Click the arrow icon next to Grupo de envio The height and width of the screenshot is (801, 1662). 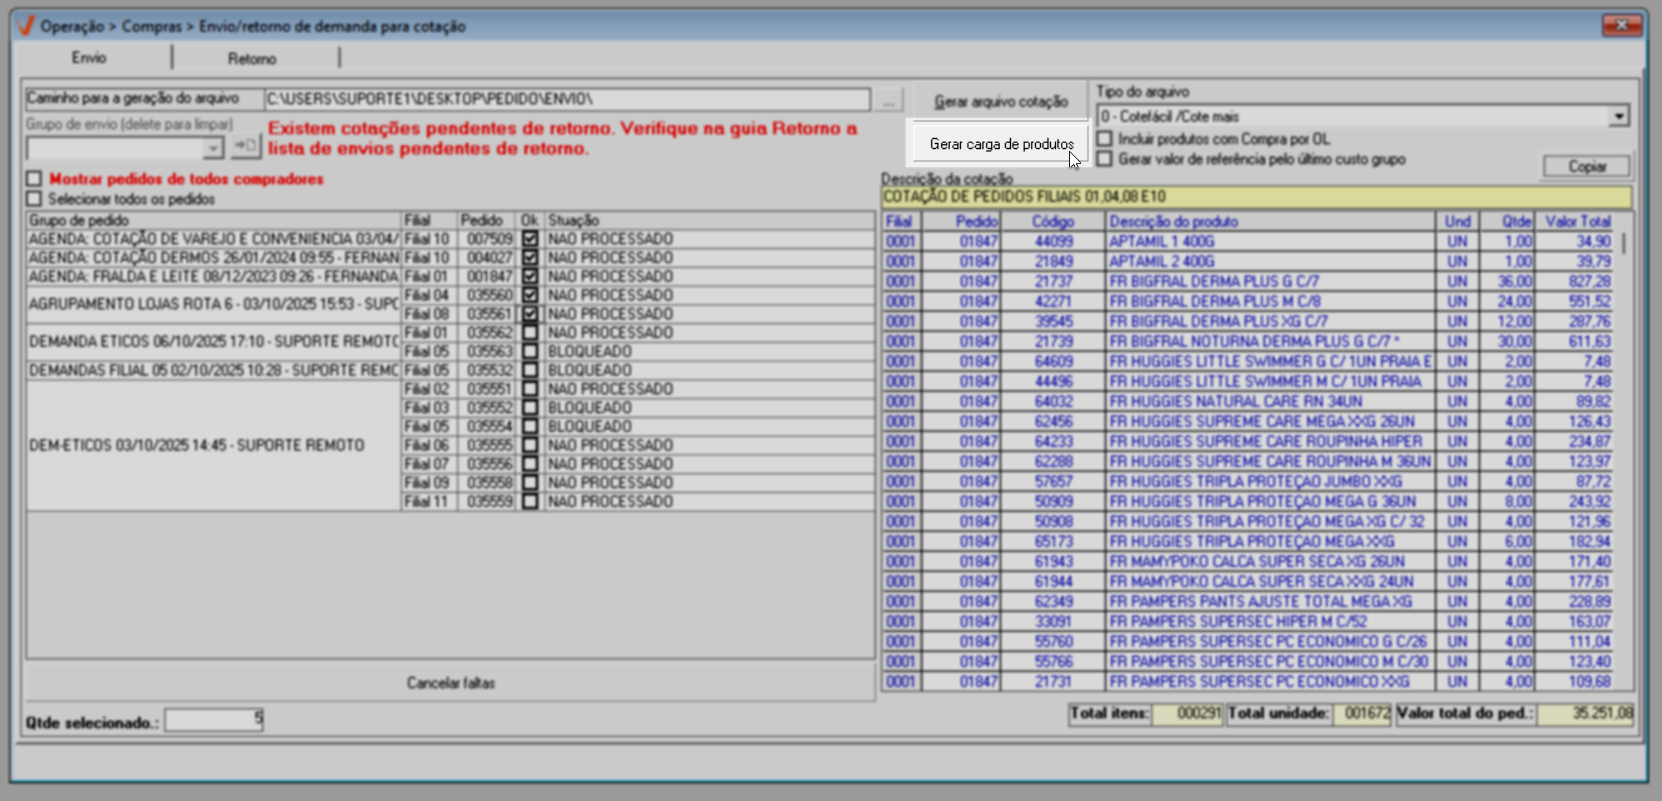(245, 147)
